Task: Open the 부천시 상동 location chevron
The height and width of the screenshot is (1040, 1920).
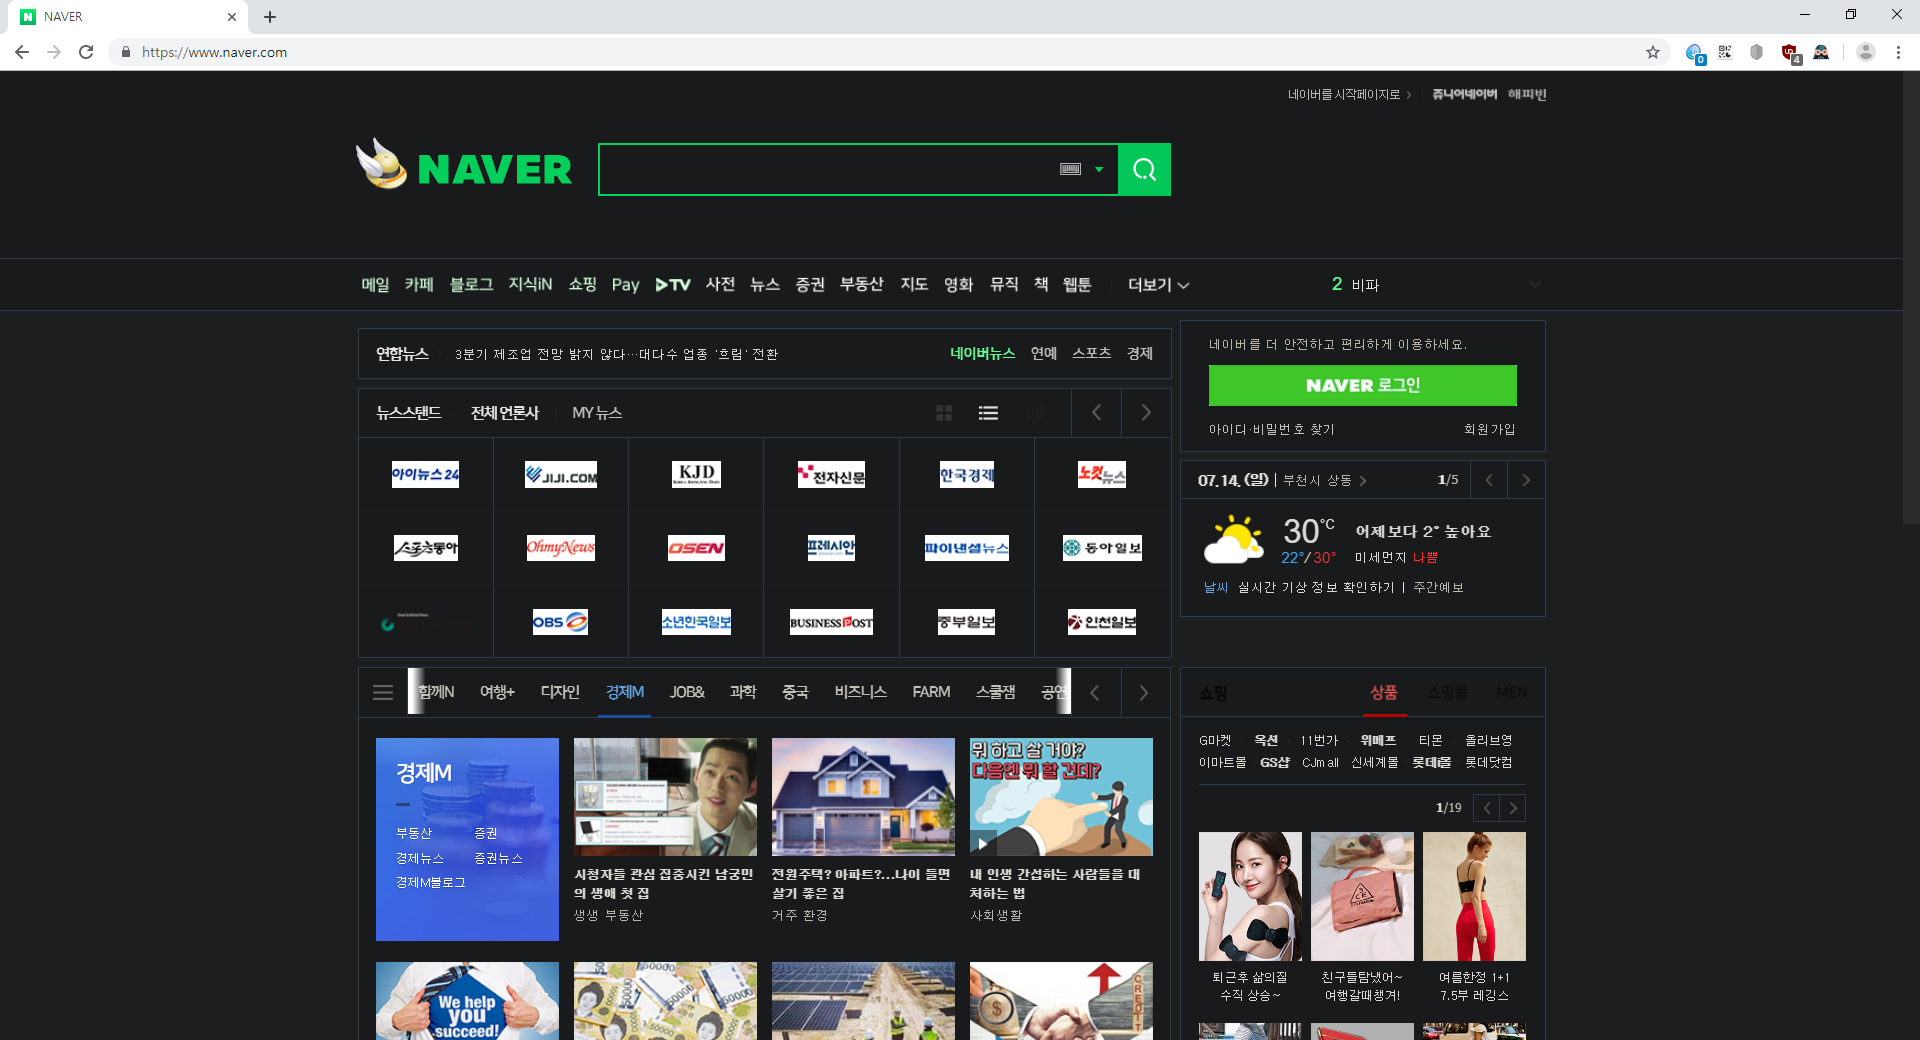Action: click(1363, 481)
